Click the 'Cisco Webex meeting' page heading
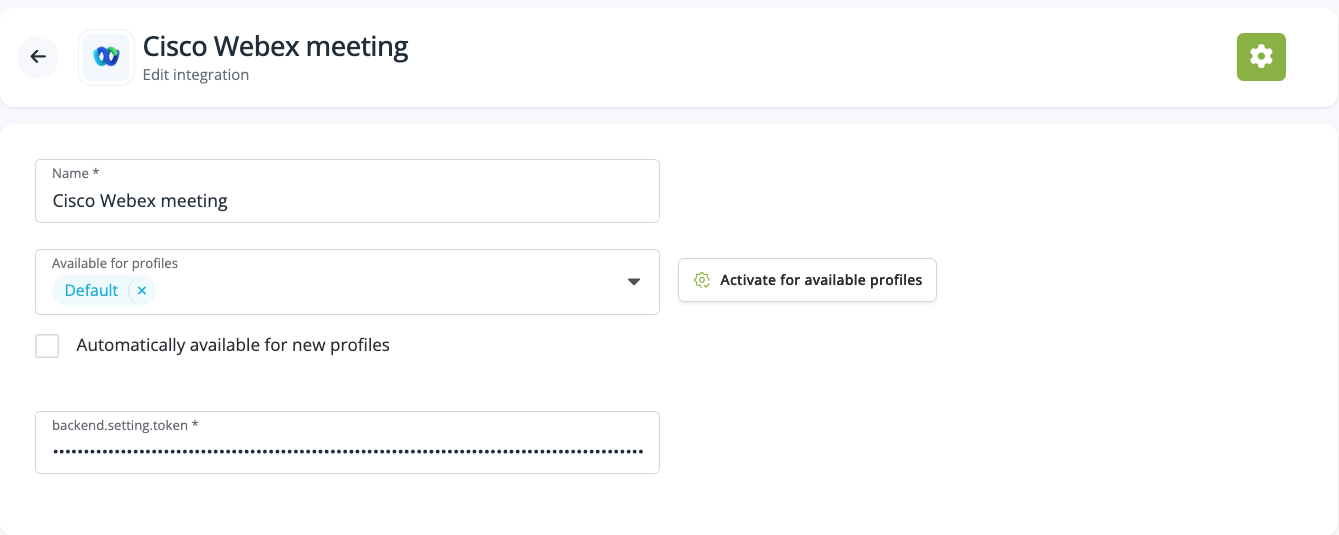Image resolution: width=1339 pixels, height=535 pixels. click(x=275, y=47)
